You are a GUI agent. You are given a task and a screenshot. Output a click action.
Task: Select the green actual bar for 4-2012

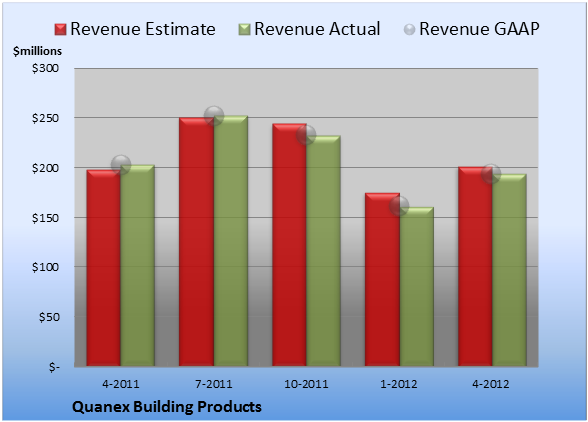tap(509, 270)
